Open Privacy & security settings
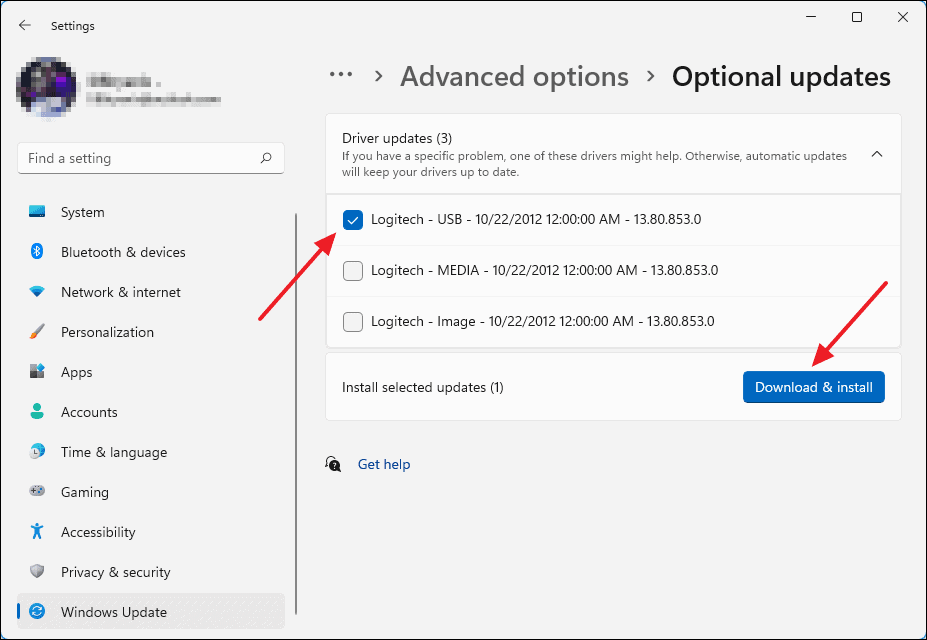The image size is (927, 640). pos(115,572)
